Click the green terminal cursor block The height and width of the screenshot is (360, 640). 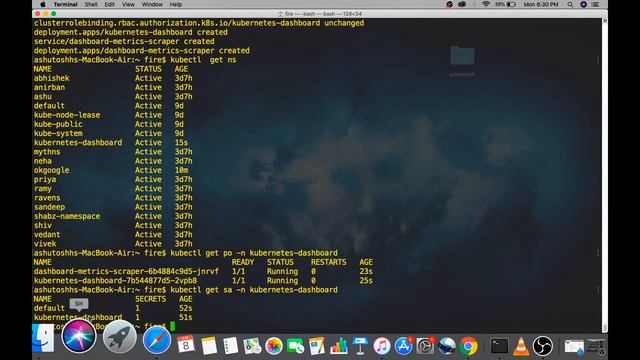[x=172, y=327]
